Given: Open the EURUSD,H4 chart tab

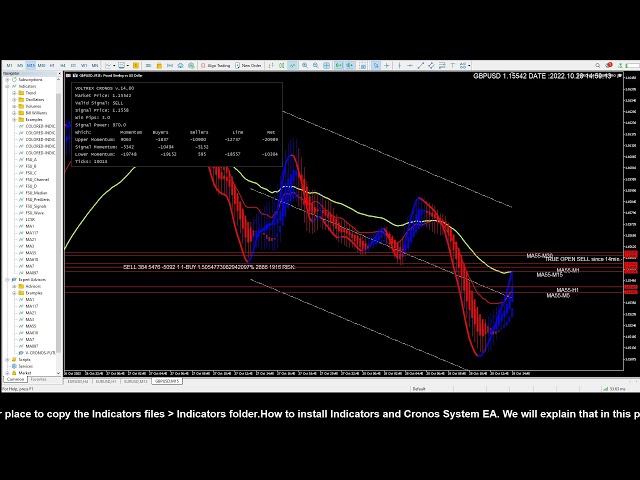Looking at the screenshot, I should coord(78,381).
